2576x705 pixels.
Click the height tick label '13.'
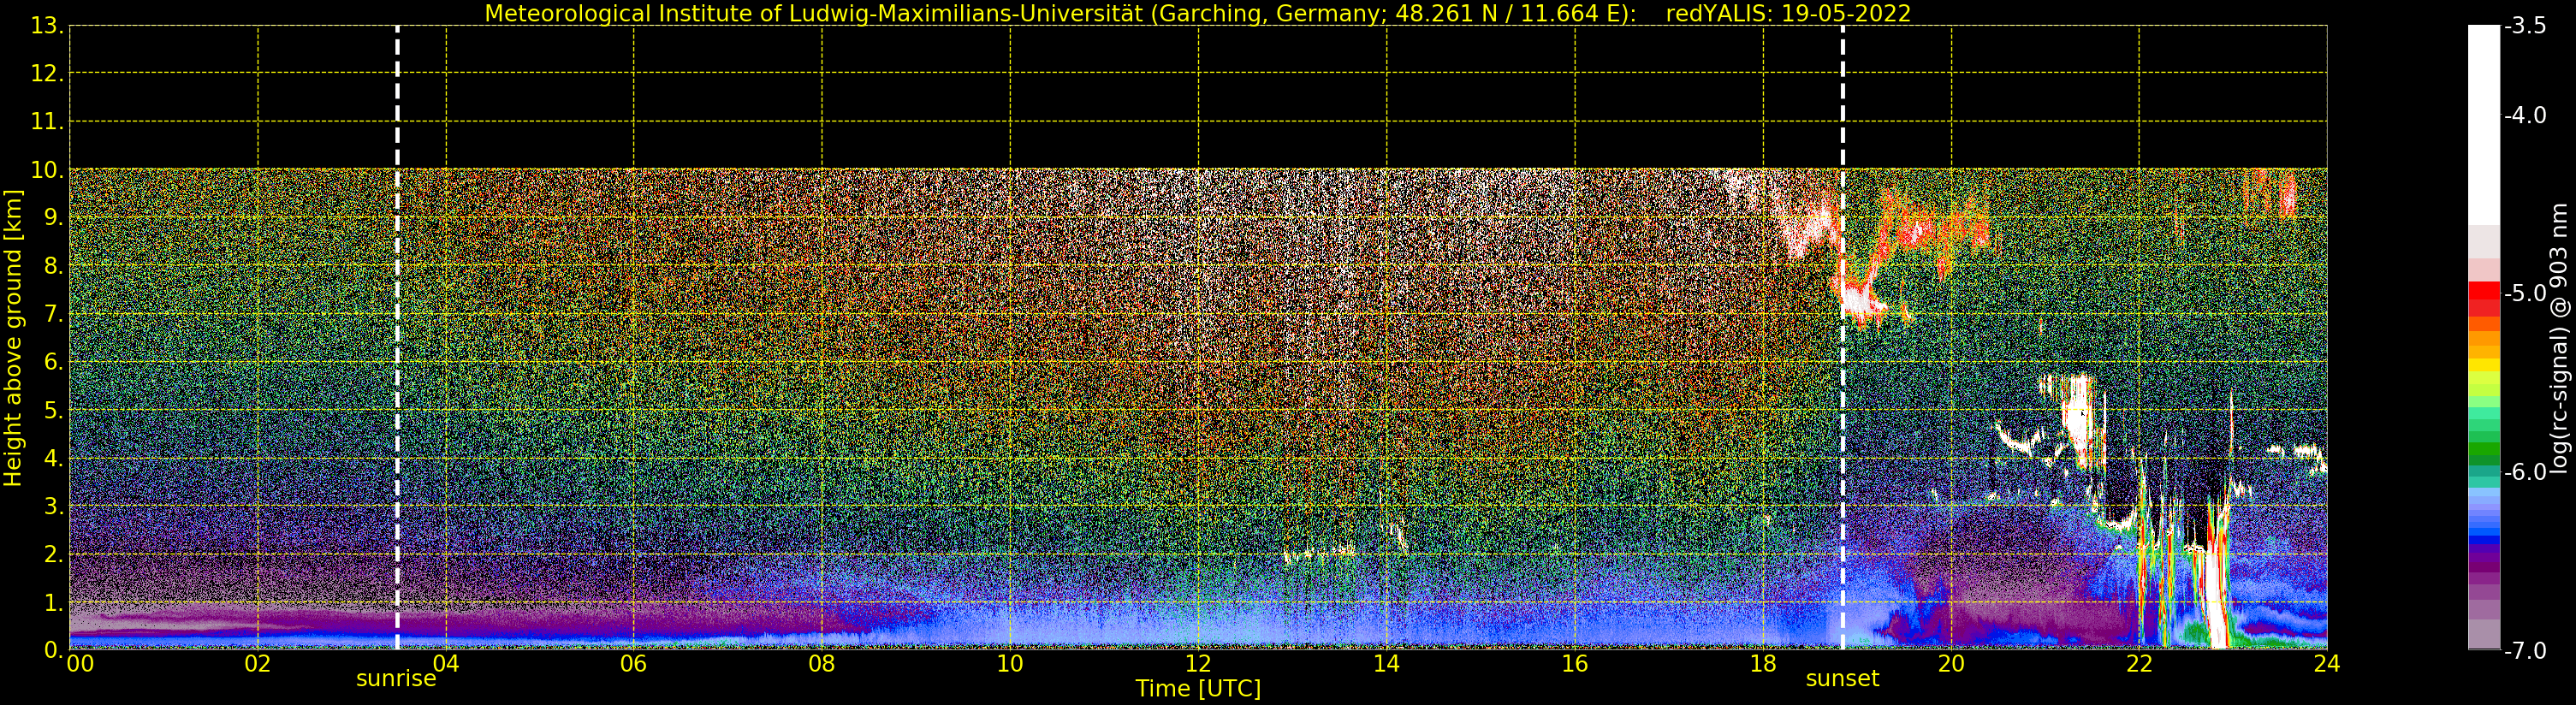click(47, 26)
